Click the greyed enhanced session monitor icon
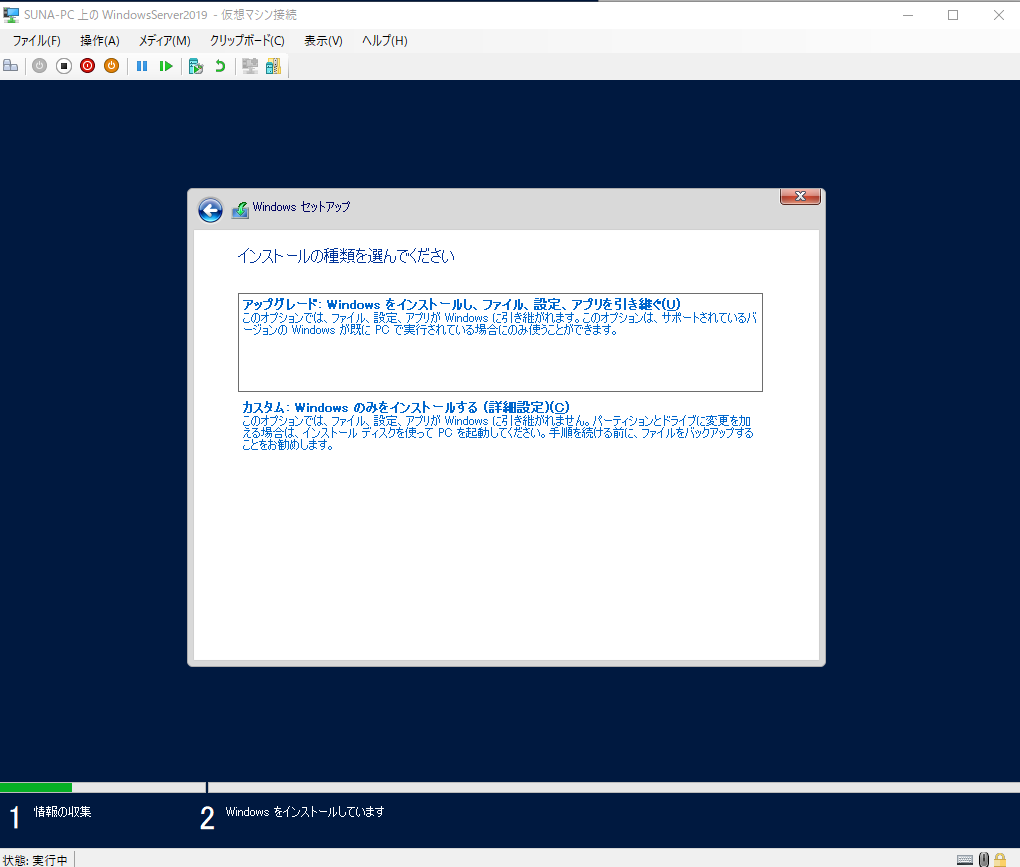The width and height of the screenshot is (1020, 867). (x=250, y=66)
